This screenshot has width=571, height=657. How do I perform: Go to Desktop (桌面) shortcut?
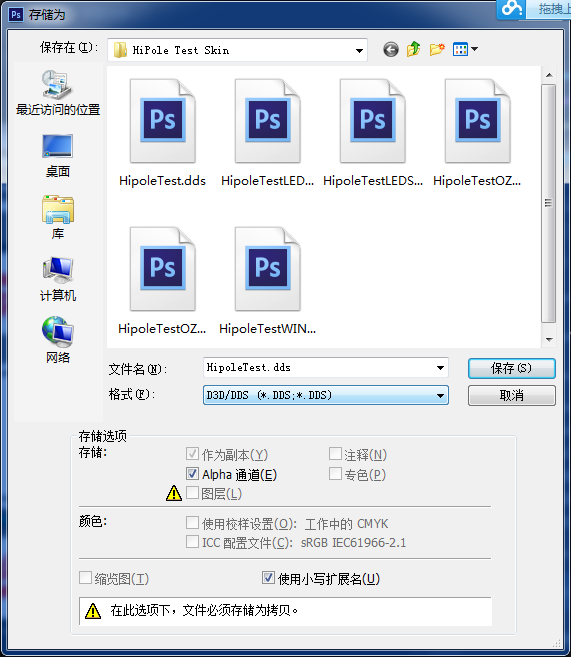(x=57, y=155)
